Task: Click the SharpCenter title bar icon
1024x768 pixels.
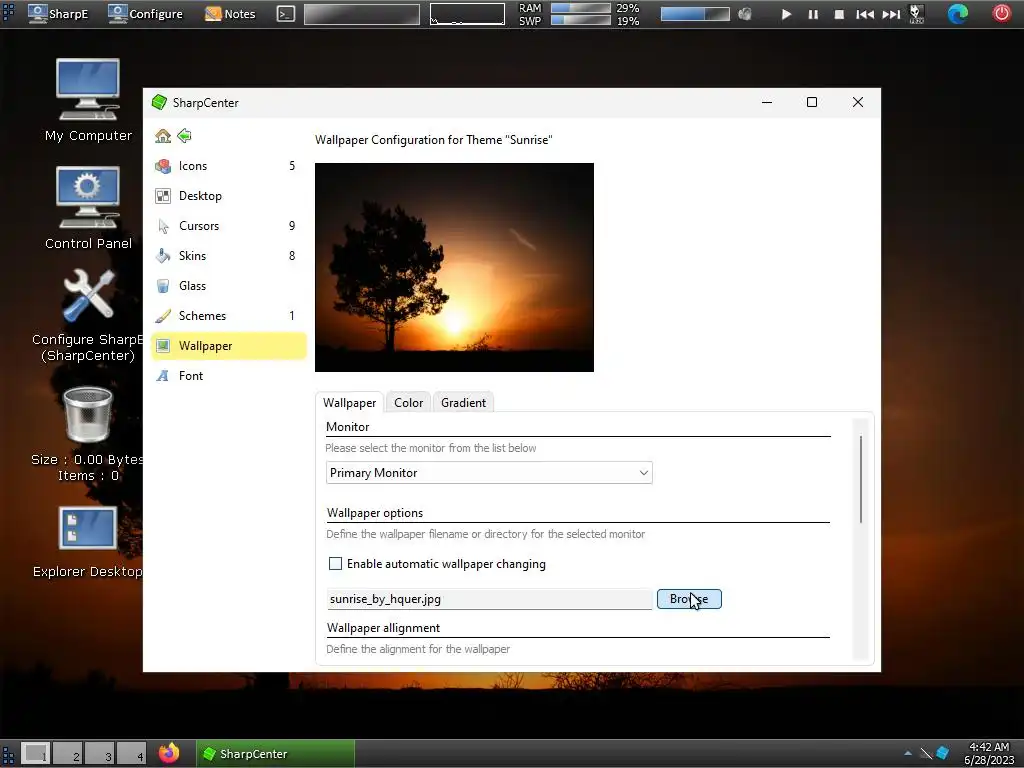Action: point(159,103)
